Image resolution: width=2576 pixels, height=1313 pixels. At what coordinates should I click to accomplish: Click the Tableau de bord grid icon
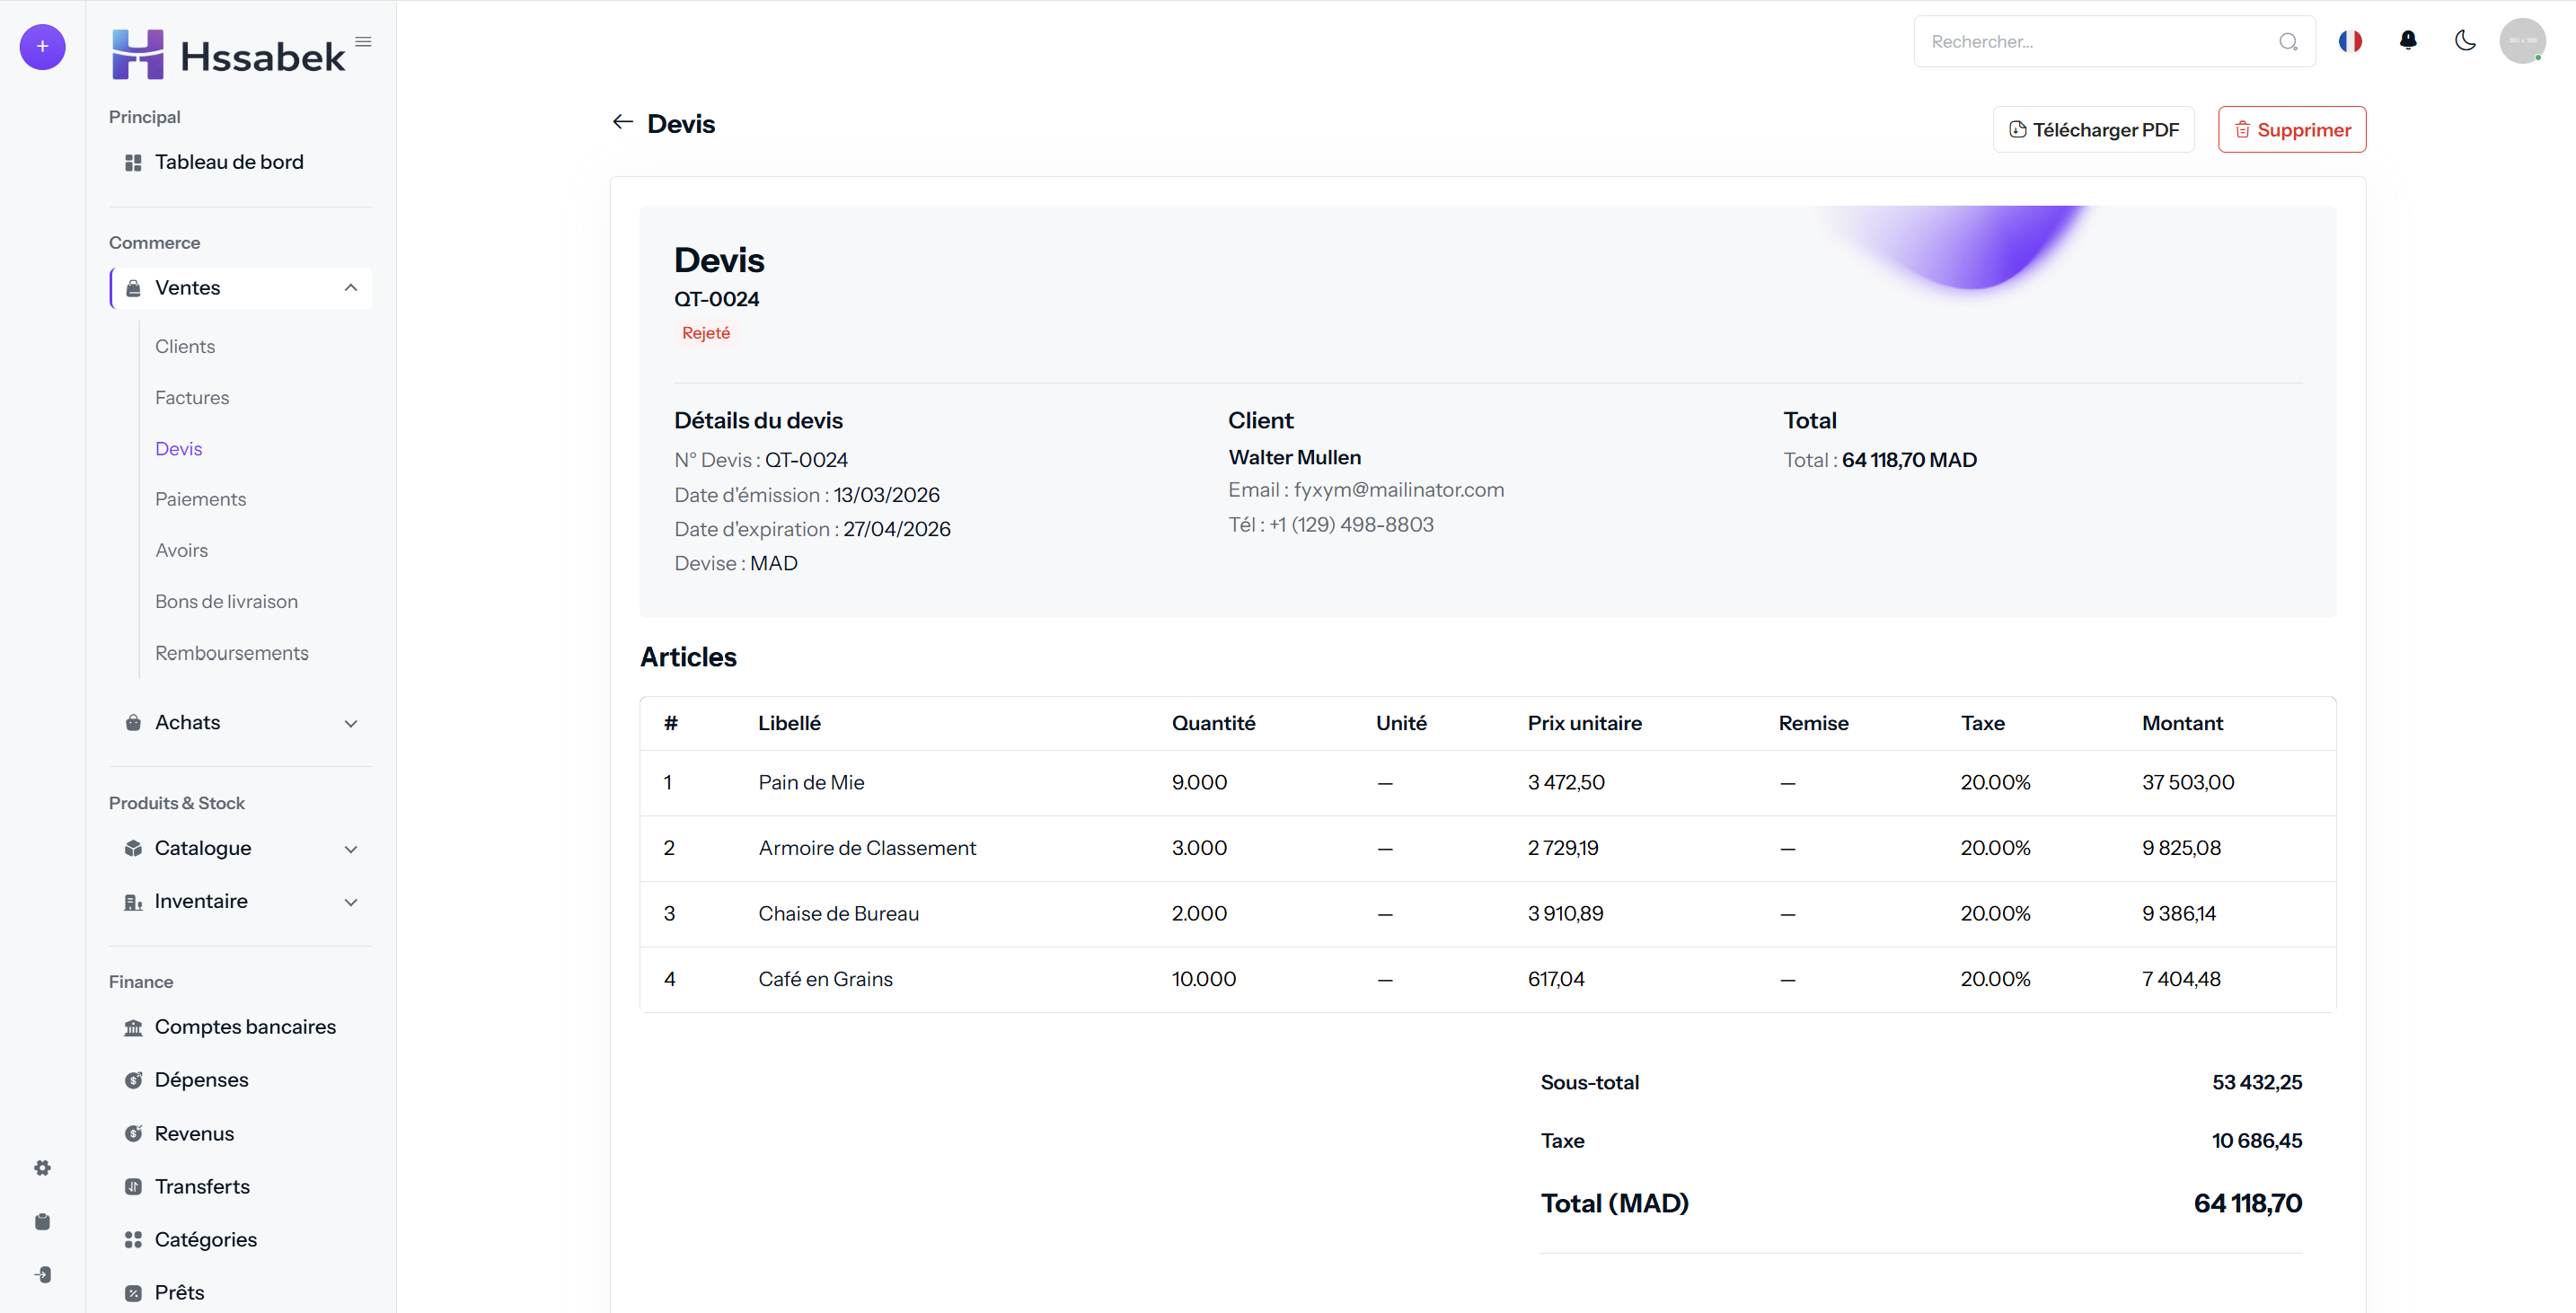pyautogui.click(x=133, y=162)
